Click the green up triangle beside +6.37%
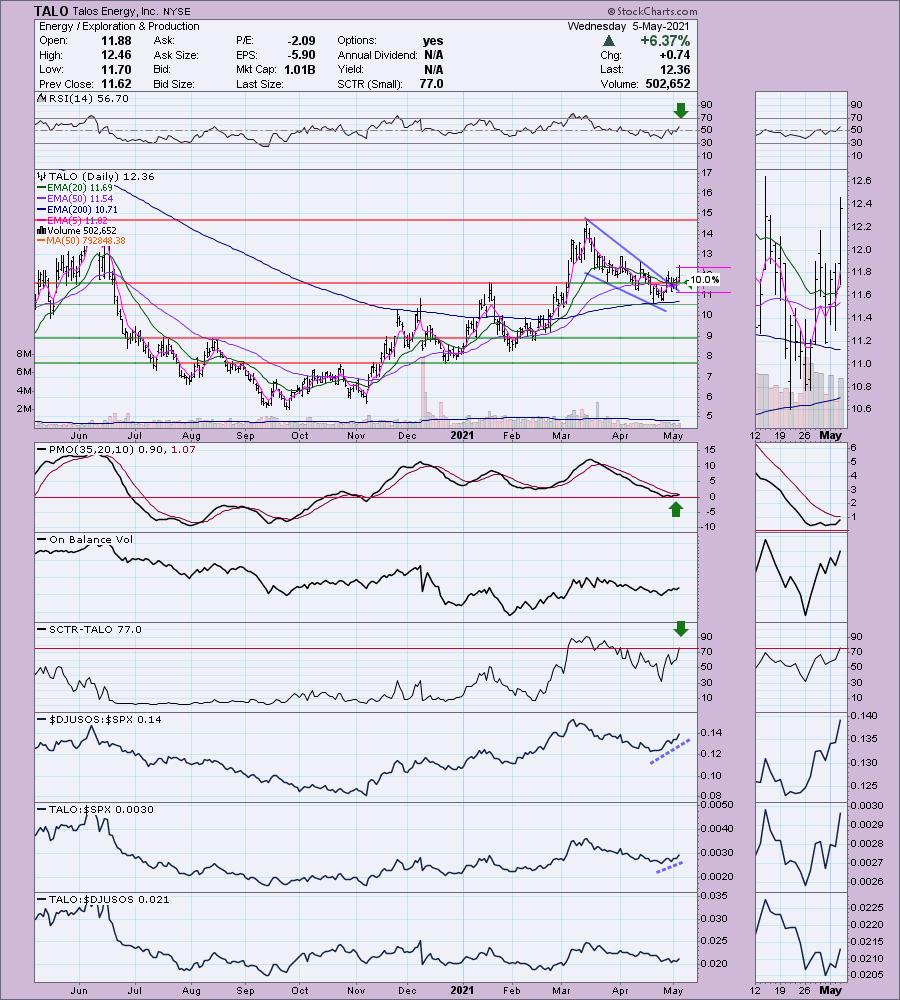Viewport: 900px width, 1000px height. (x=609, y=40)
